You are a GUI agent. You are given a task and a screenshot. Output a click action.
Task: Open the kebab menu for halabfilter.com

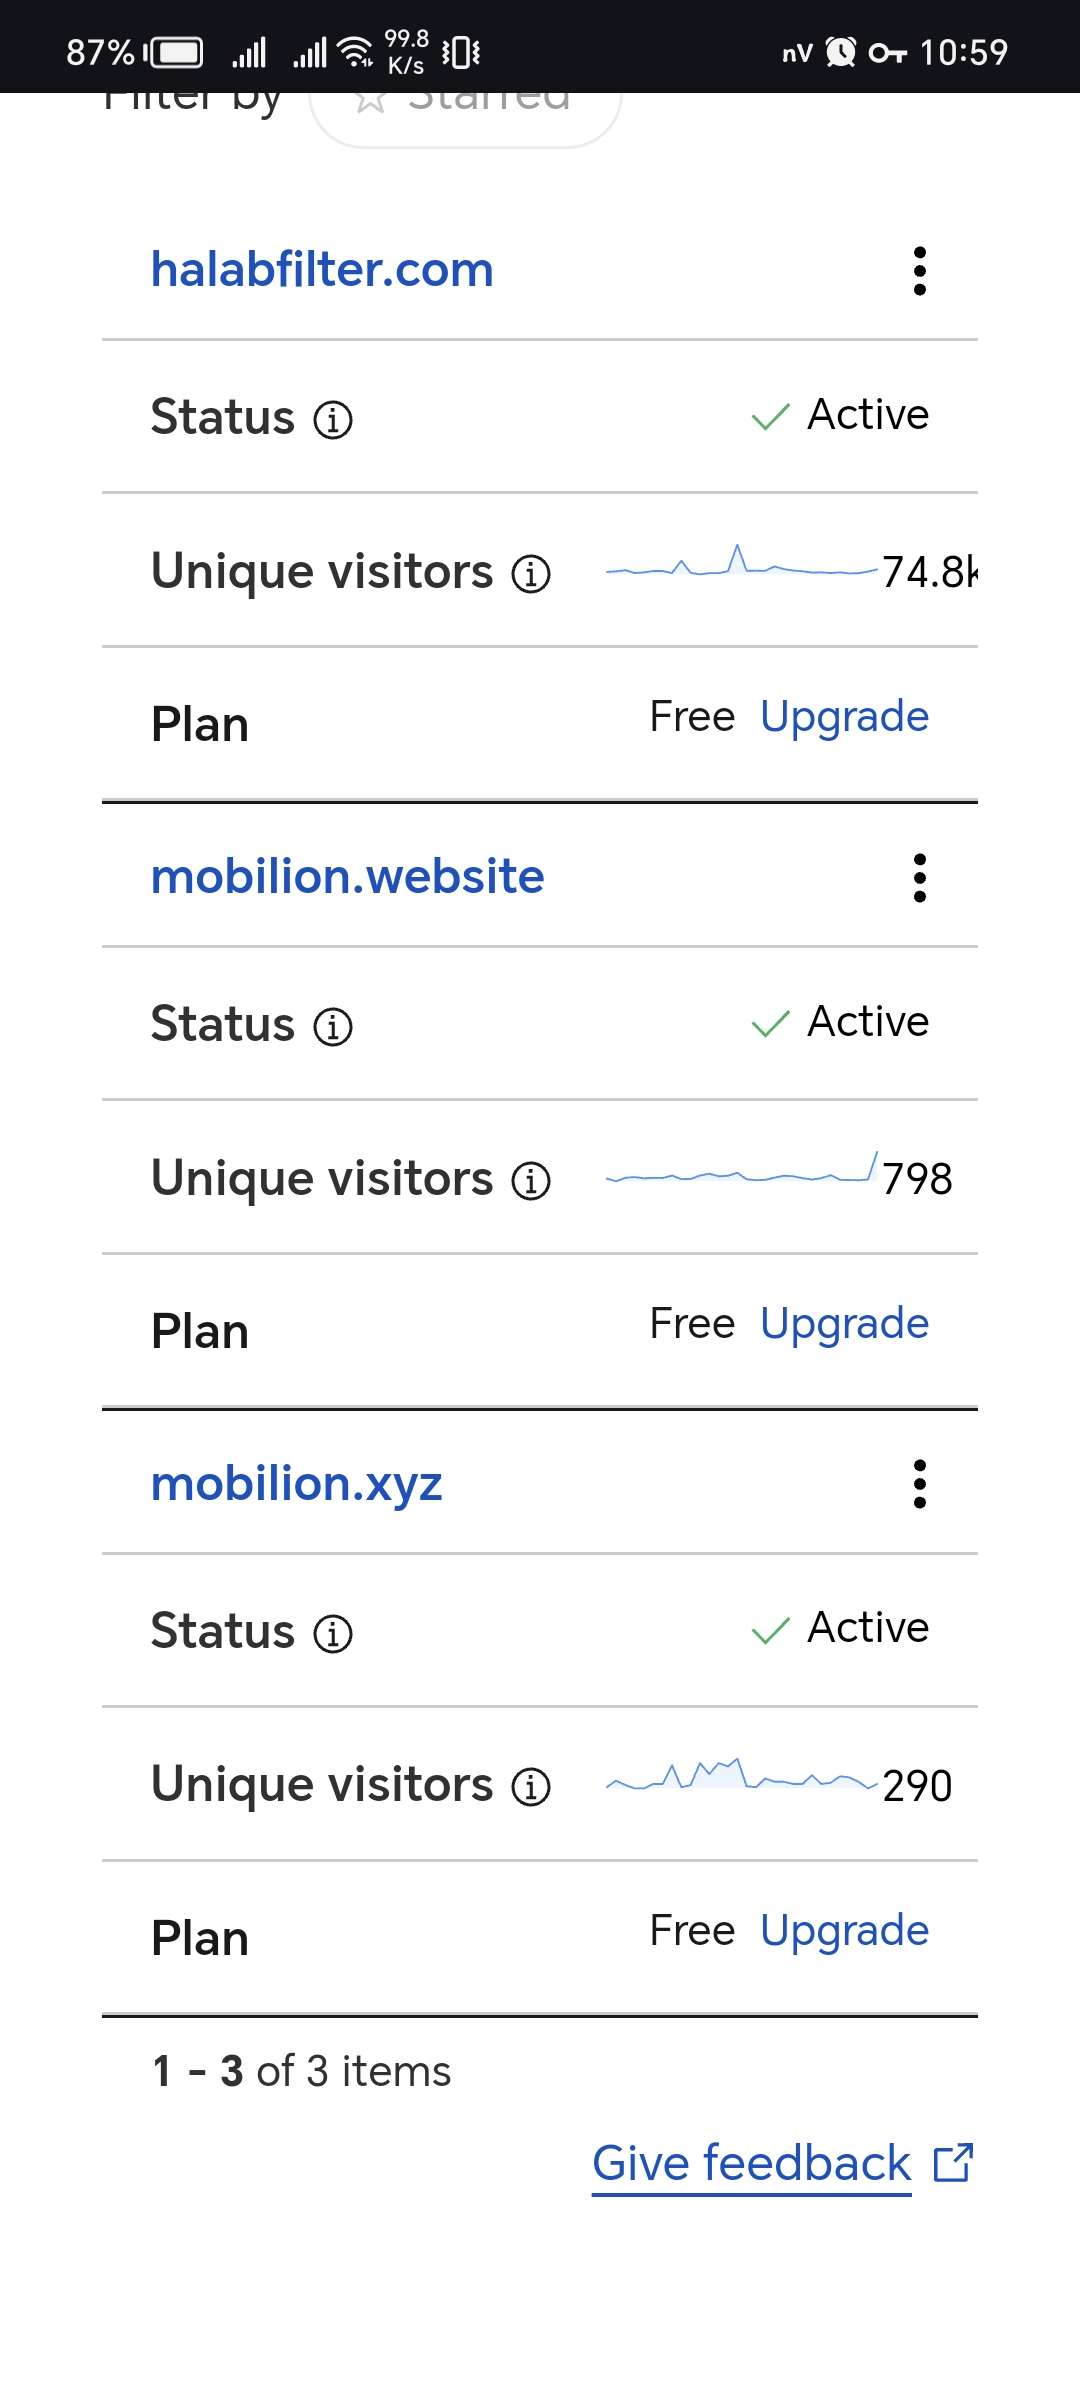(x=920, y=270)
